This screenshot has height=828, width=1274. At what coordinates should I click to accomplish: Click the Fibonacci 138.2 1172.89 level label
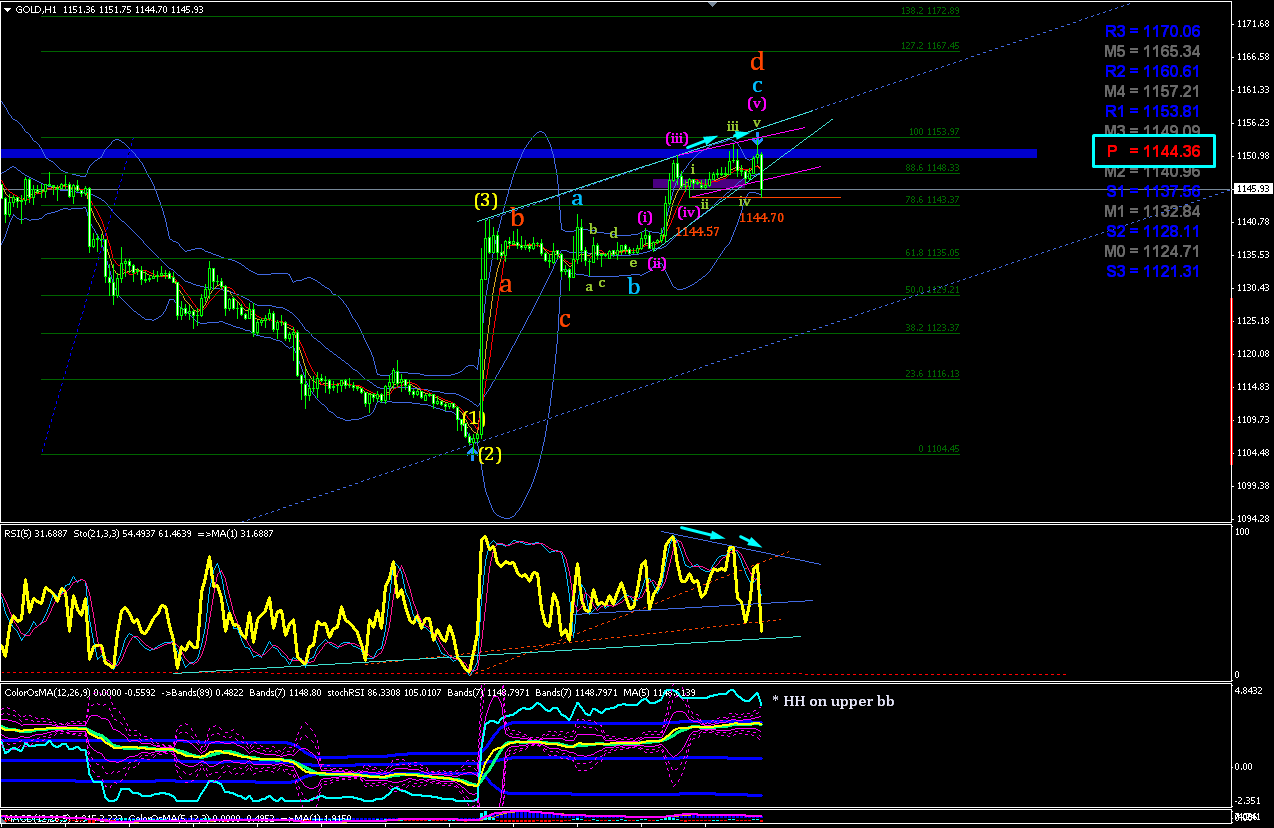(928, 11)
